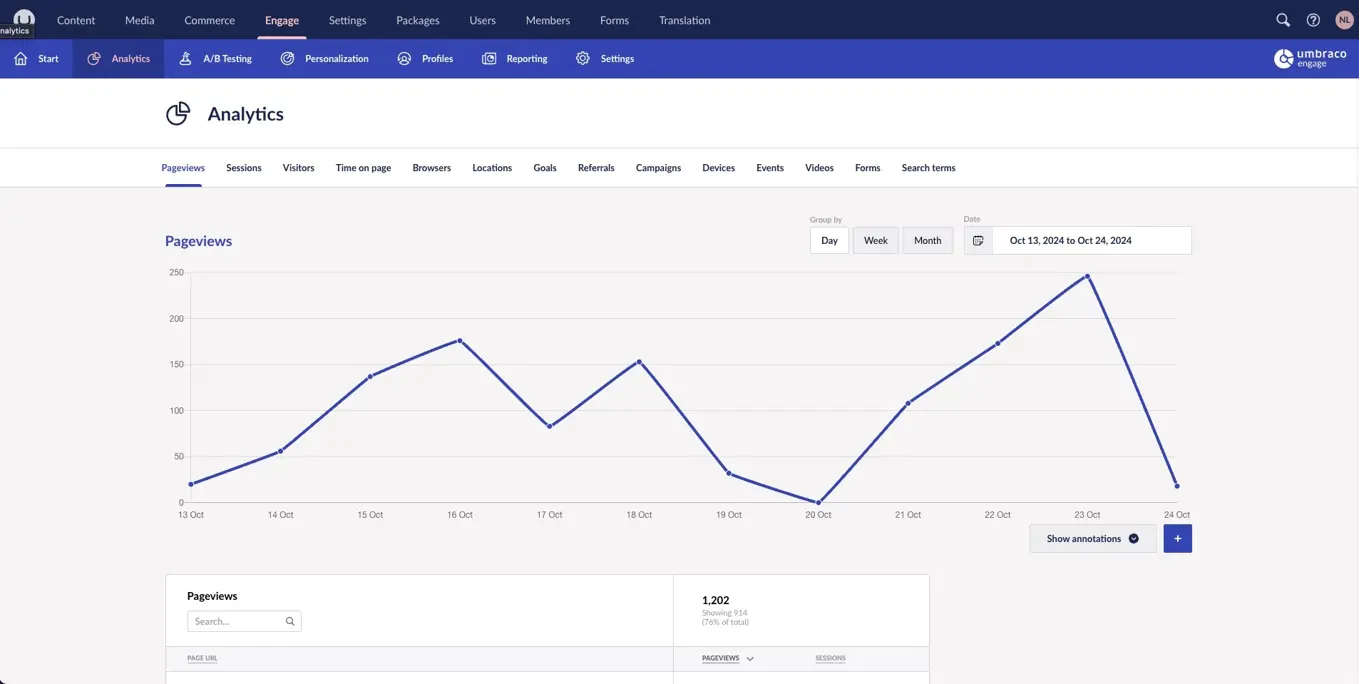Switch to the Events tab

click(770, 168)
